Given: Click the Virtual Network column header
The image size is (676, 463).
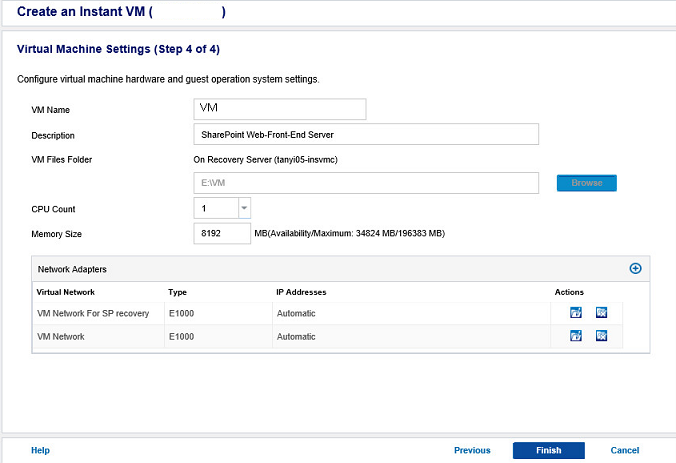Looking at the screenshot, I should (x=66, y=292).
